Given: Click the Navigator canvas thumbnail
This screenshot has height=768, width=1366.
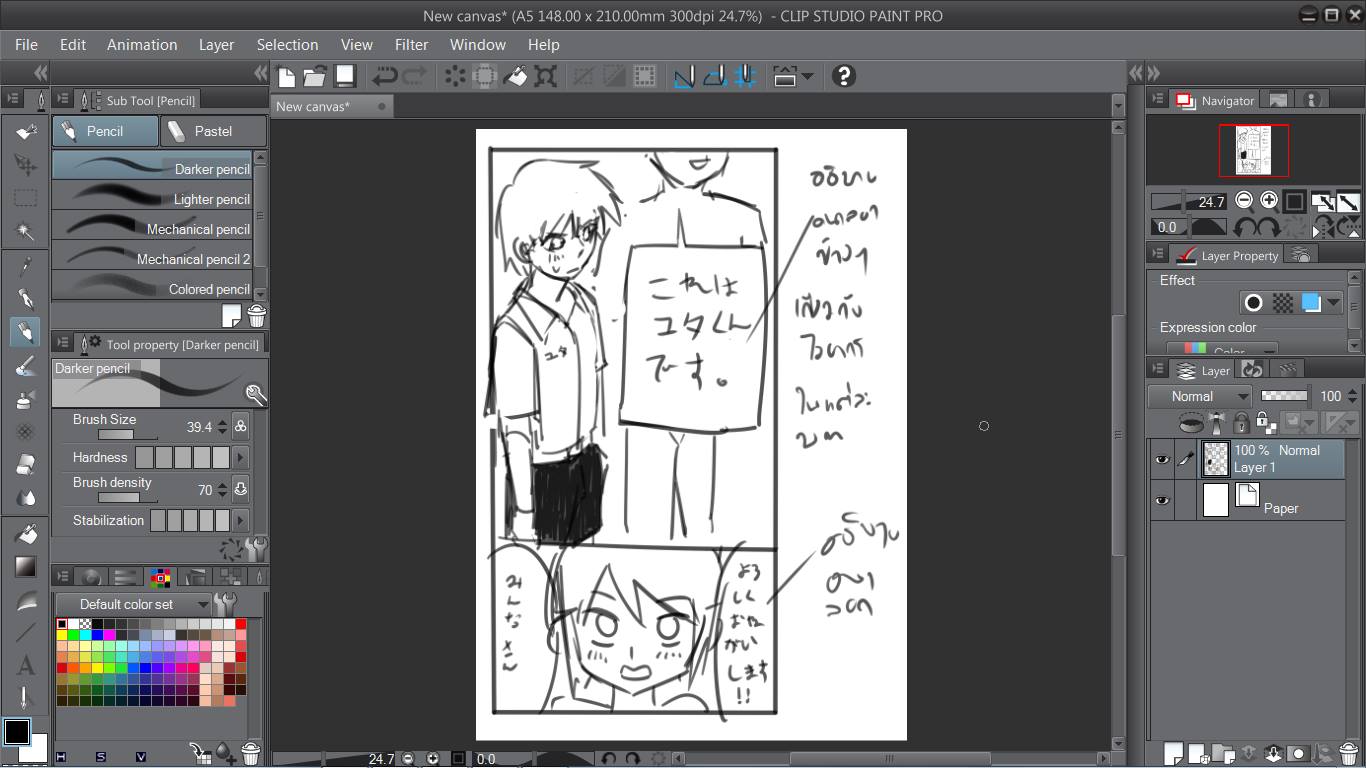Looking at the screenshot, I should click(x=1253, y=150).
